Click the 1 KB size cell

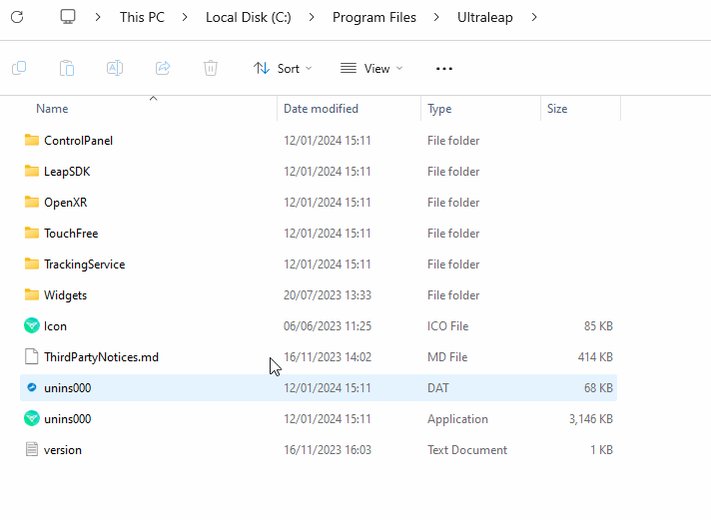pos(602,450)
